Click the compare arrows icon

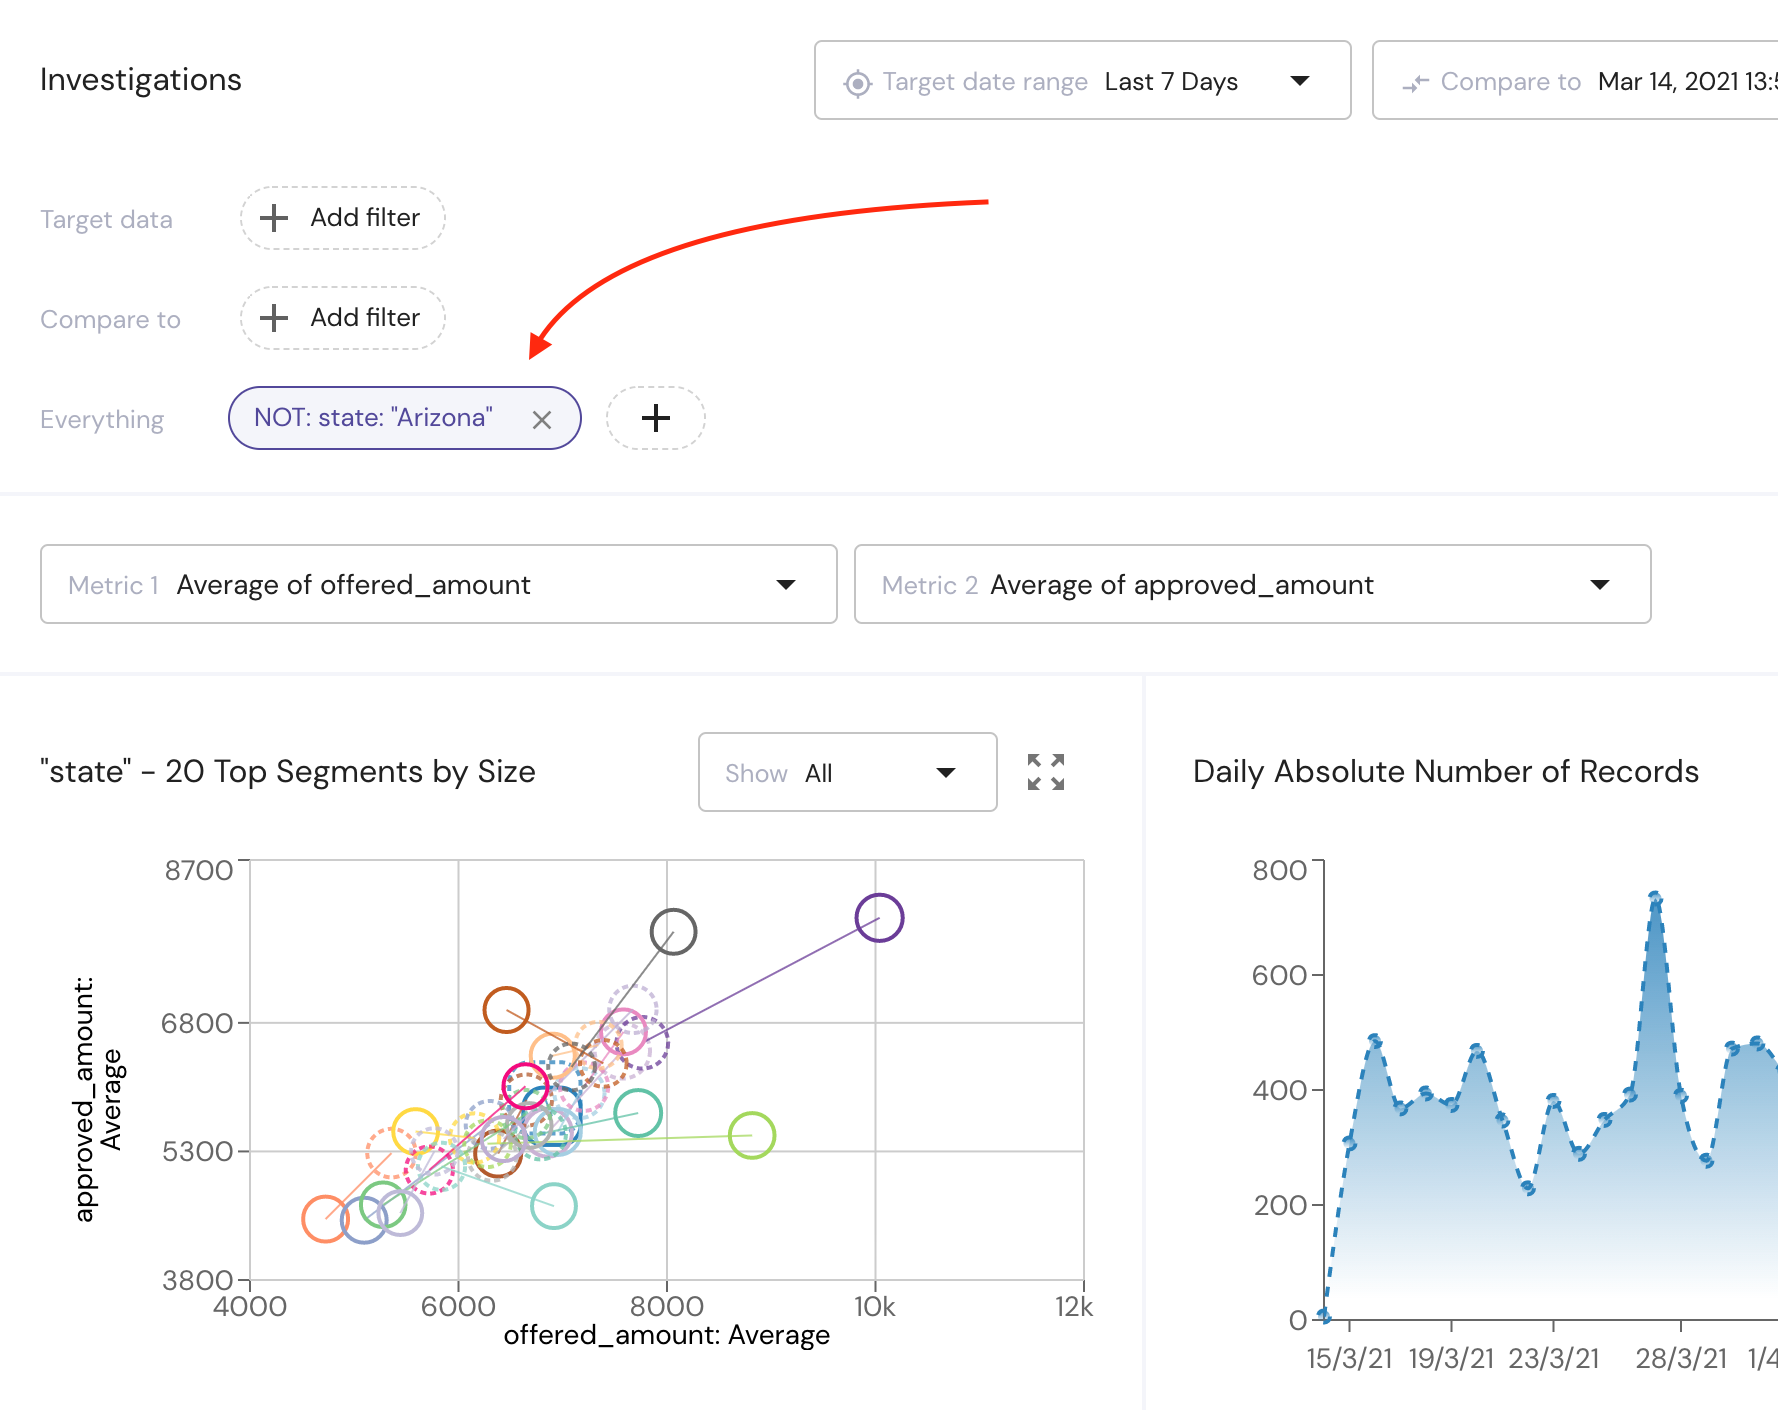[1415, 83]
